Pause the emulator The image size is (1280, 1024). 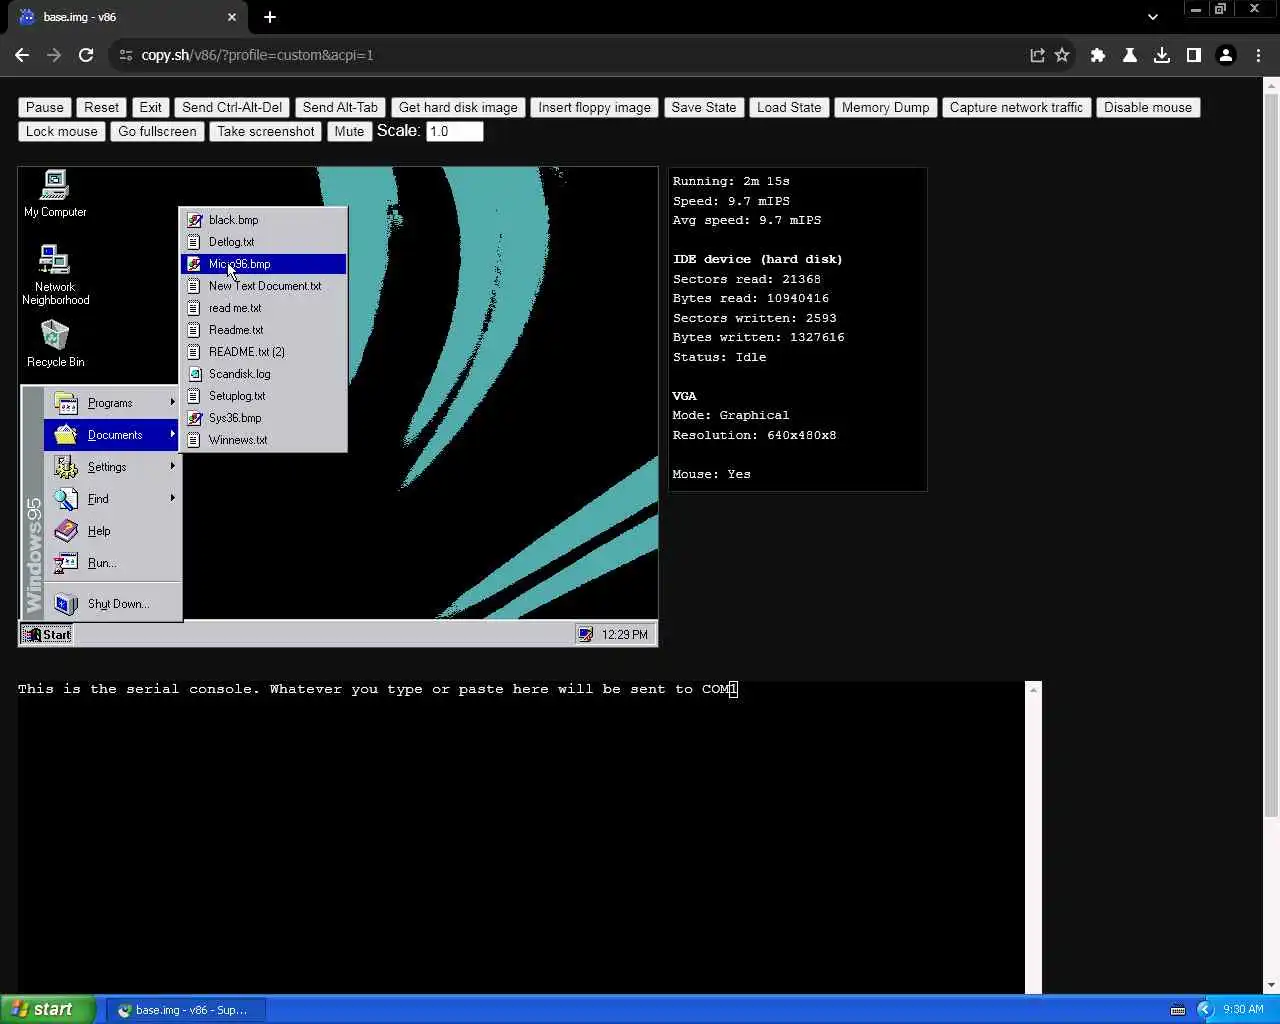tap(45, 107)
